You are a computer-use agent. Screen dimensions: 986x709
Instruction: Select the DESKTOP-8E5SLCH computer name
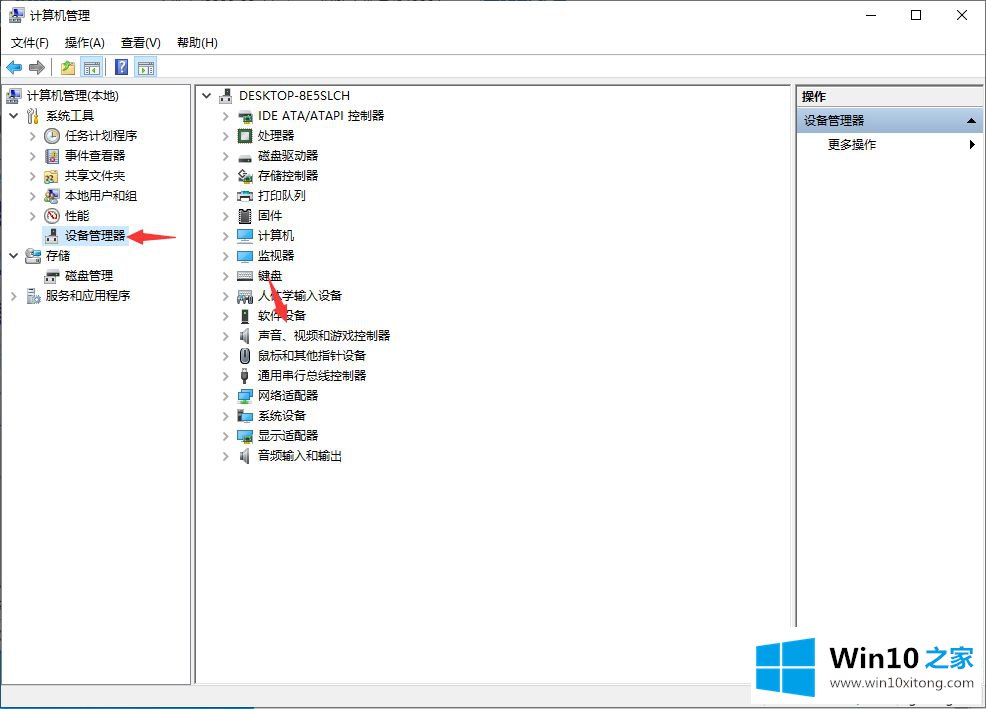coord(294,96)
